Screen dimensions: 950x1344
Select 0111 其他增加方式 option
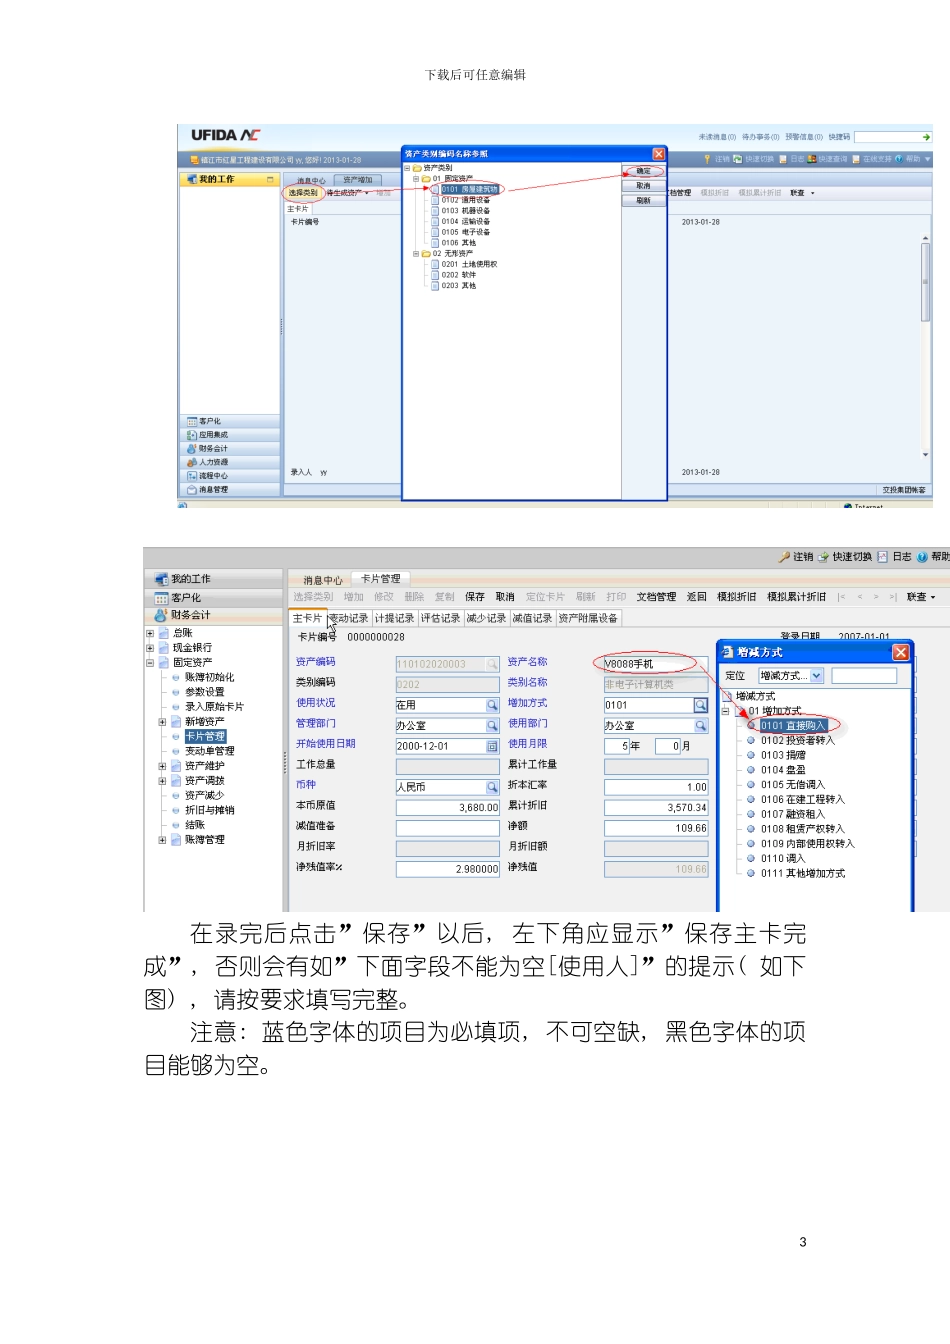tap(803, 874)
